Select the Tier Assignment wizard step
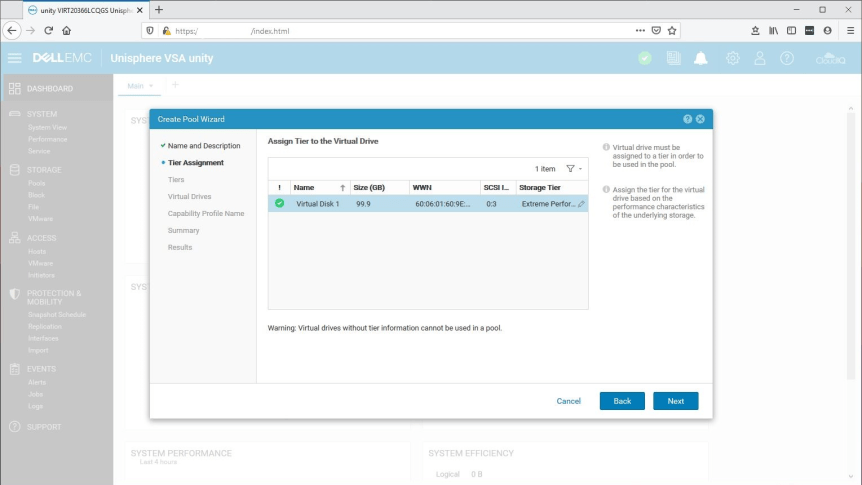862x485 pixels. coord(196,162)
